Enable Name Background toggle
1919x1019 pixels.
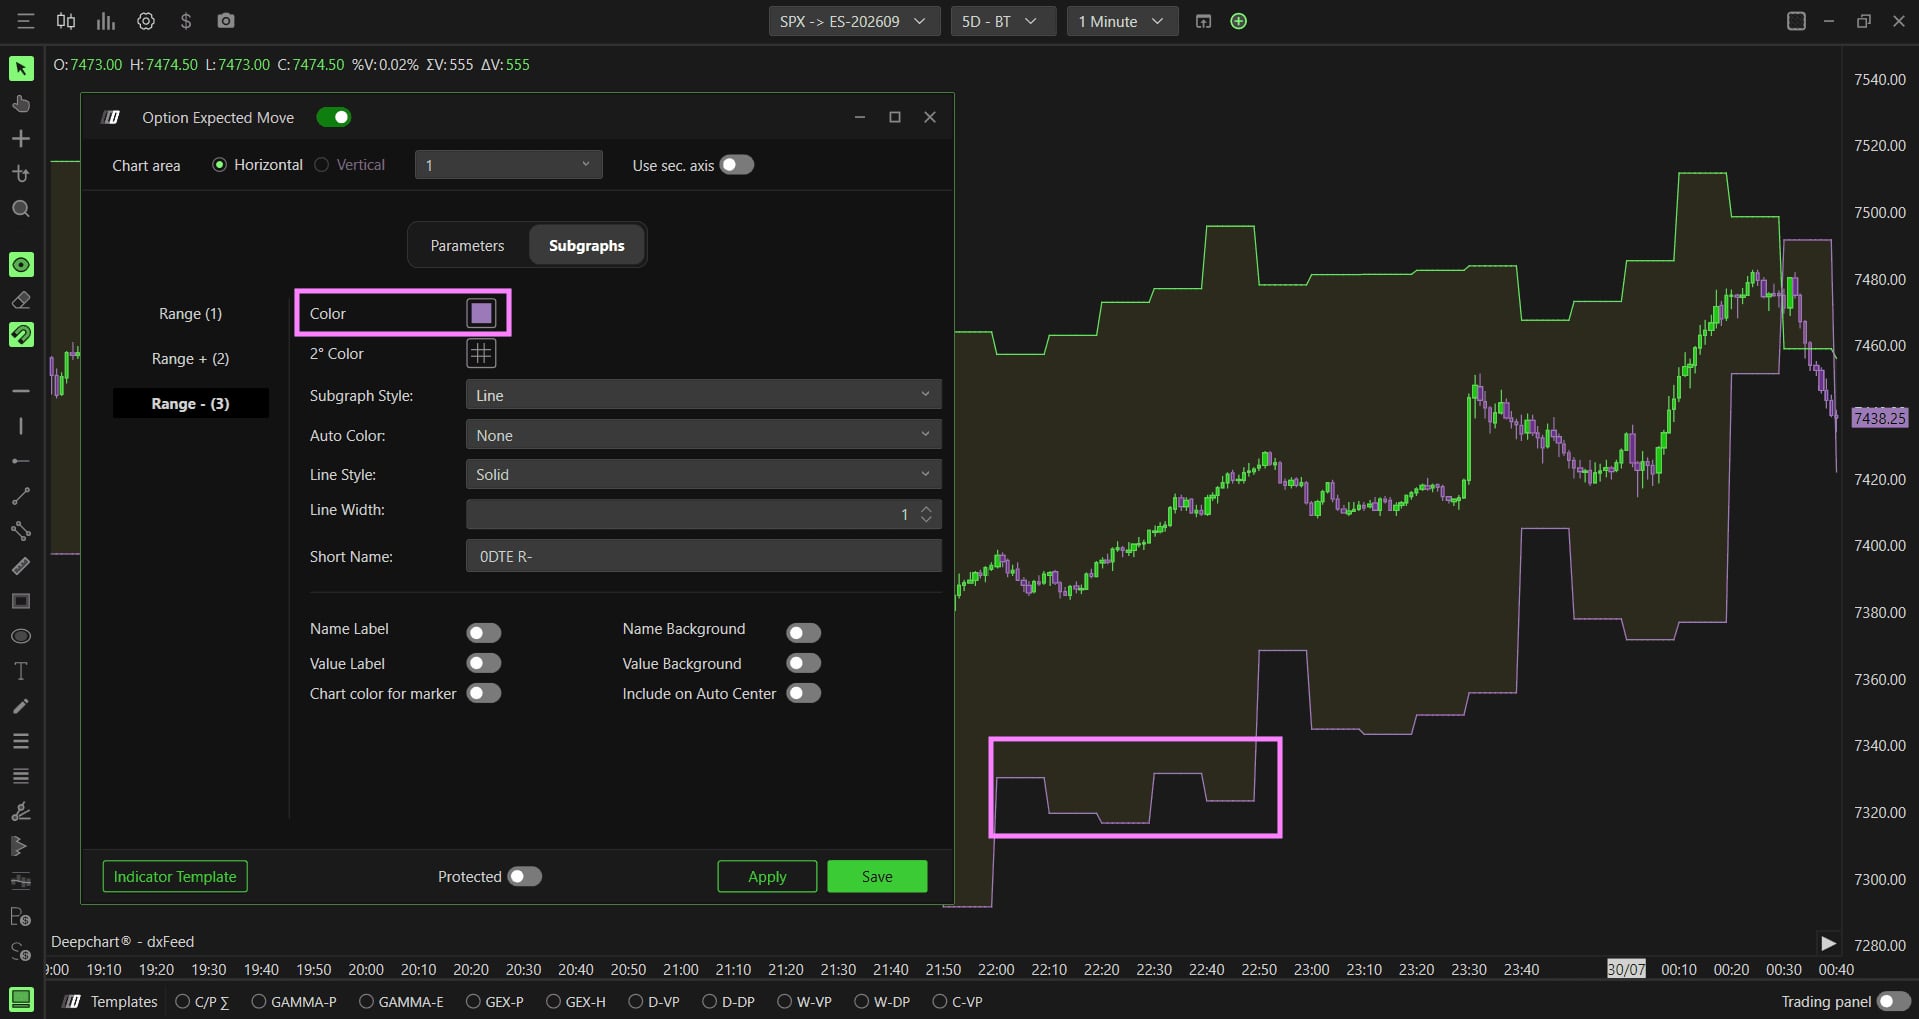click(804, 633)
